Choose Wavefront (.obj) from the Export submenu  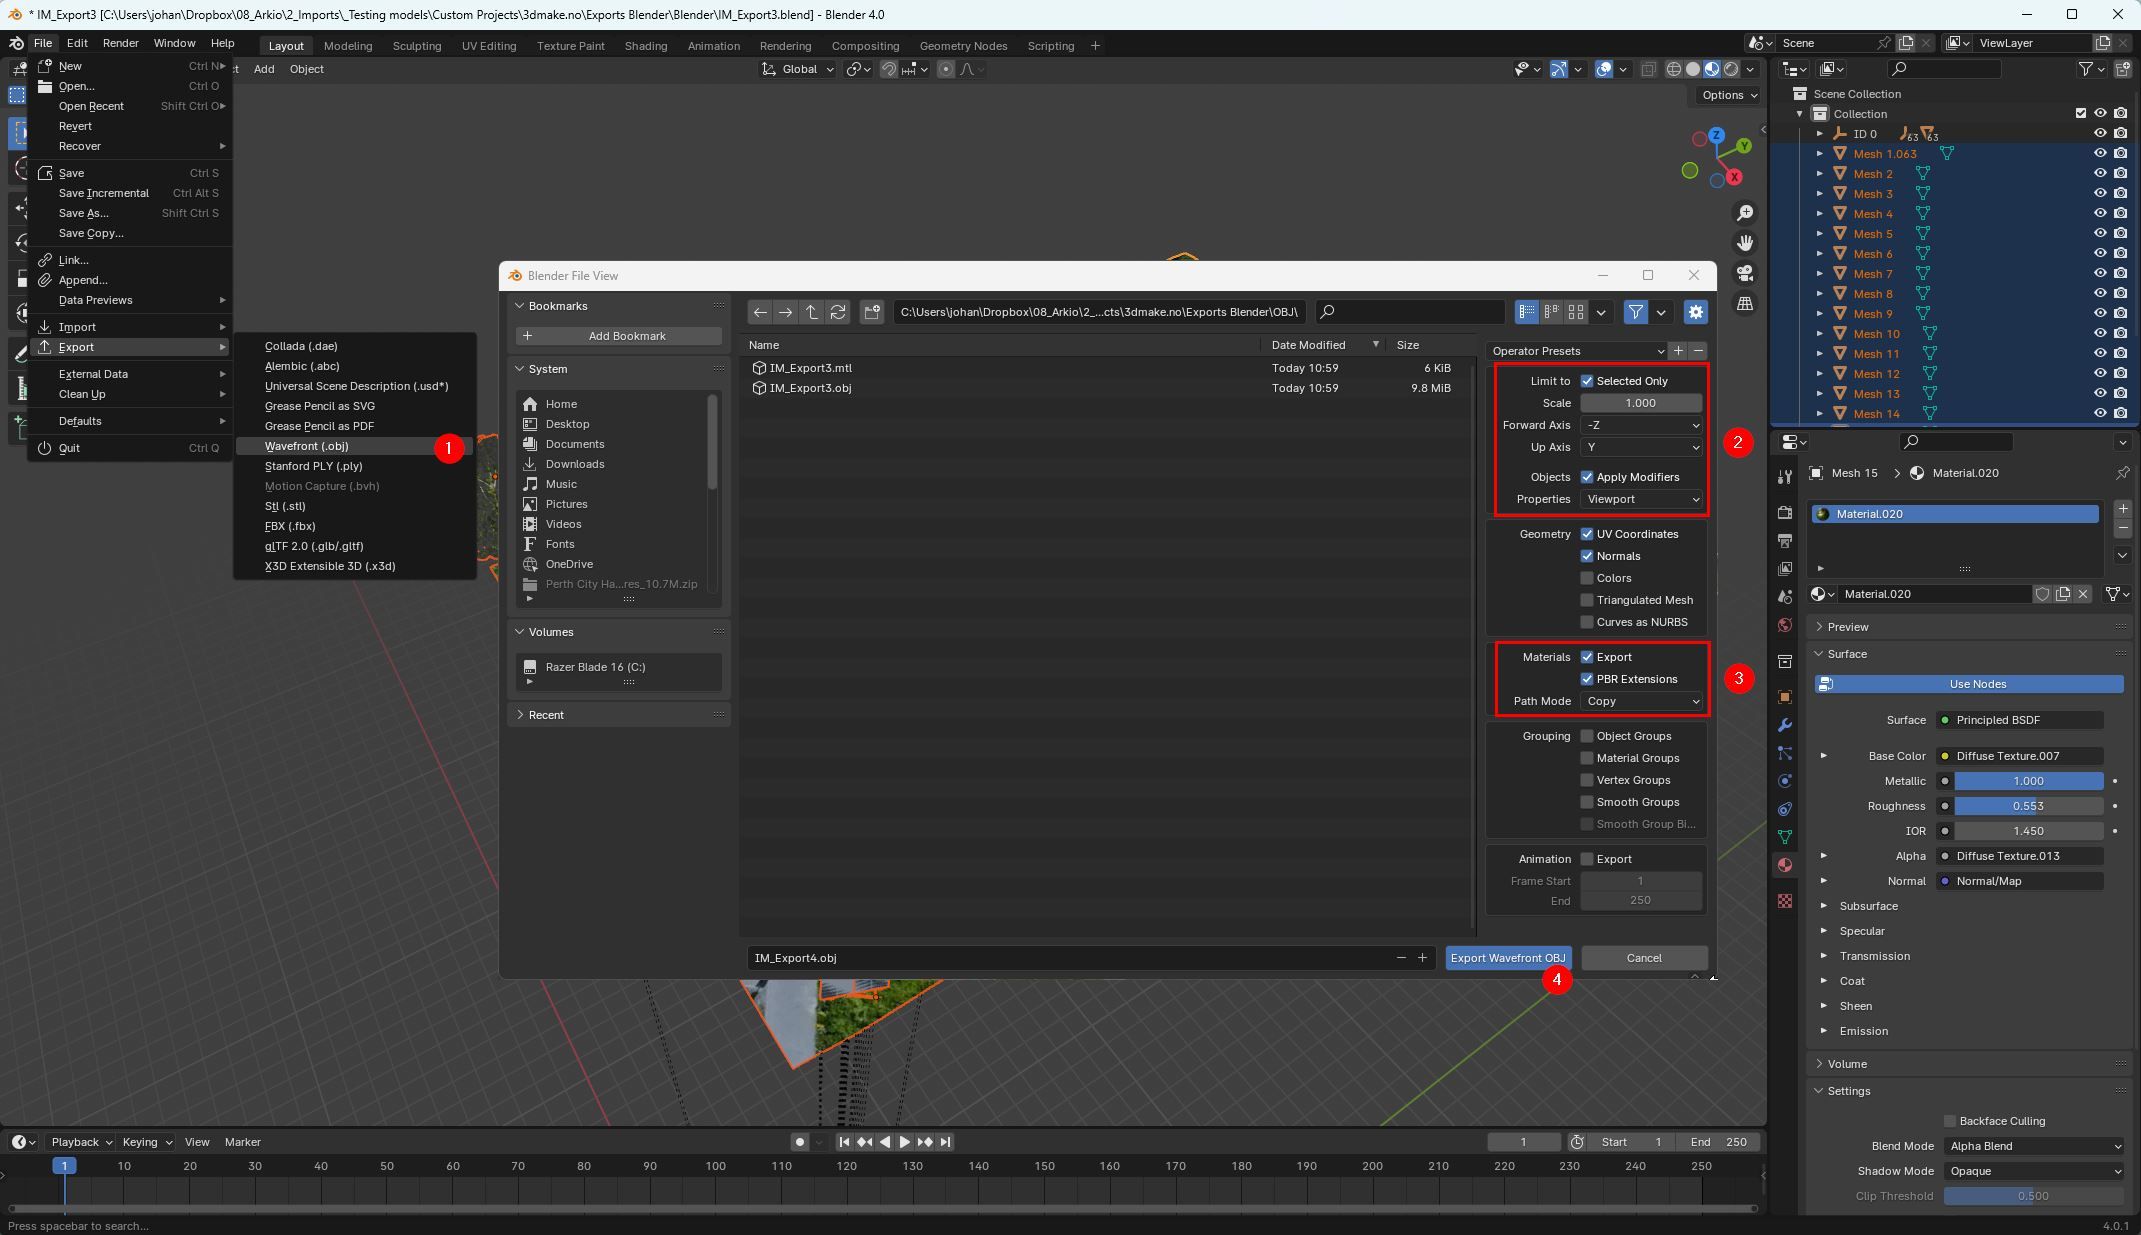click(306, 446)
